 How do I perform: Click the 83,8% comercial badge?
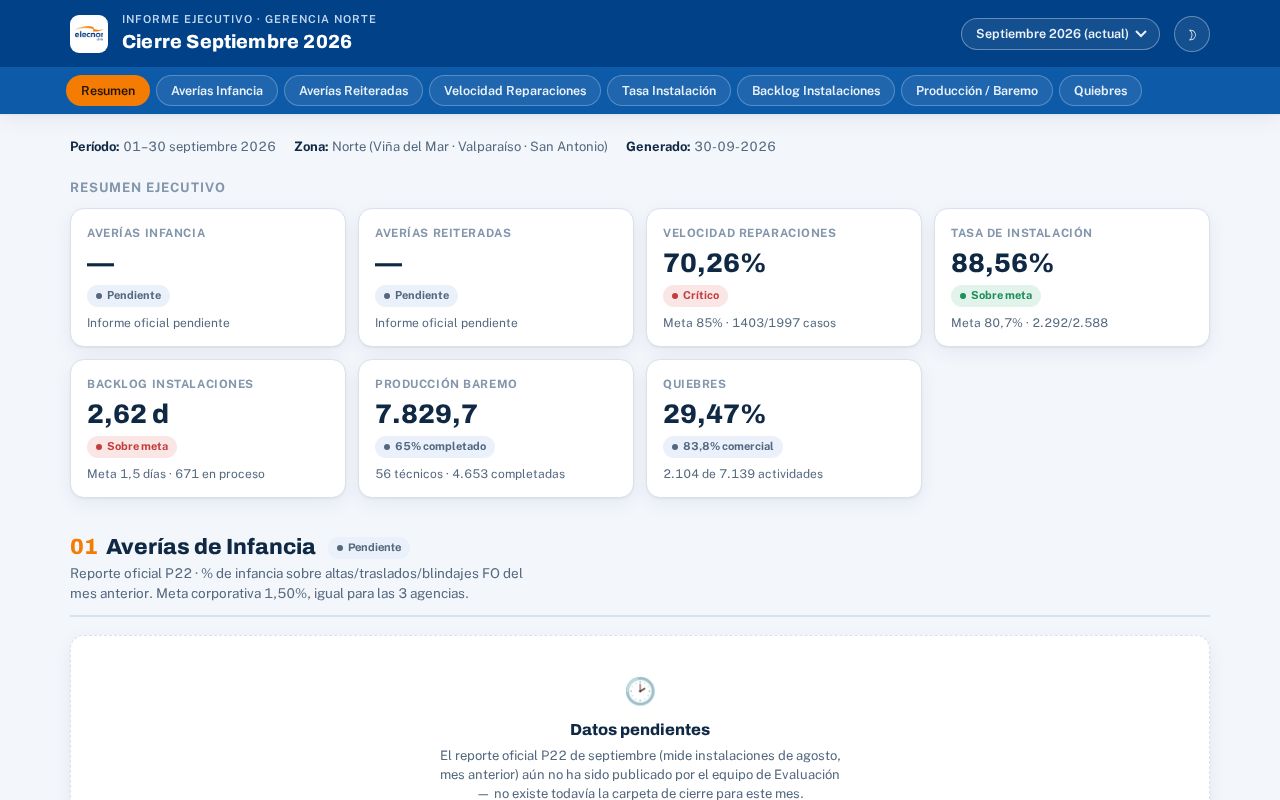(x=723, y=447)
